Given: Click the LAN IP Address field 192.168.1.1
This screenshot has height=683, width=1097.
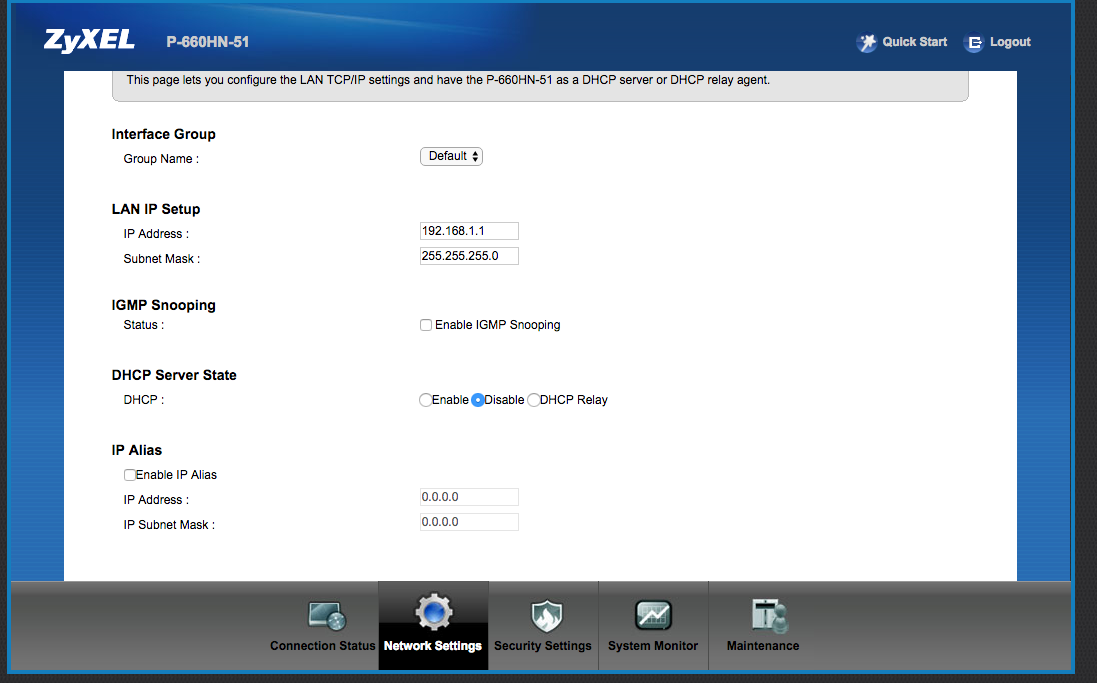Looking at the screenshot, I should click(x=469, y=231).
